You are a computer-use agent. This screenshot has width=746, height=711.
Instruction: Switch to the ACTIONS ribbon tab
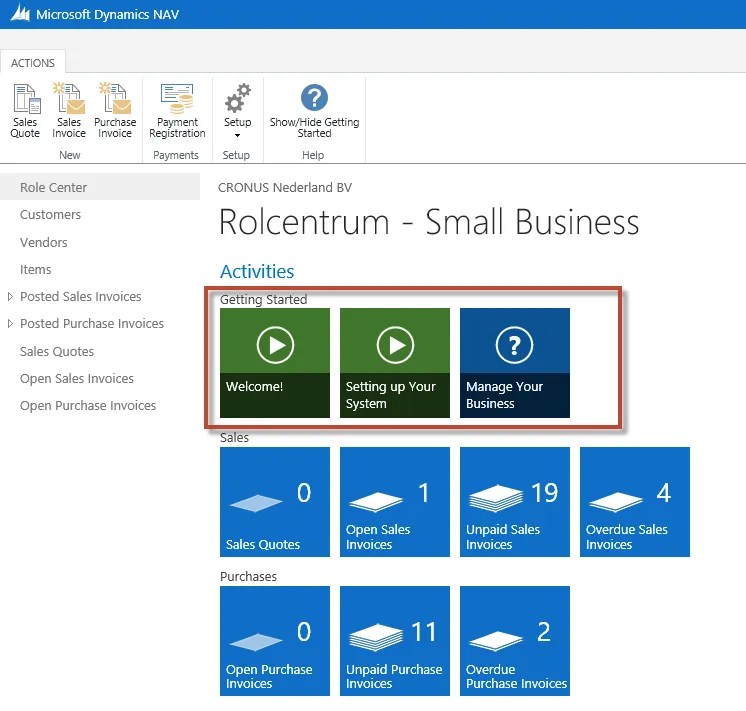[33, 63]
